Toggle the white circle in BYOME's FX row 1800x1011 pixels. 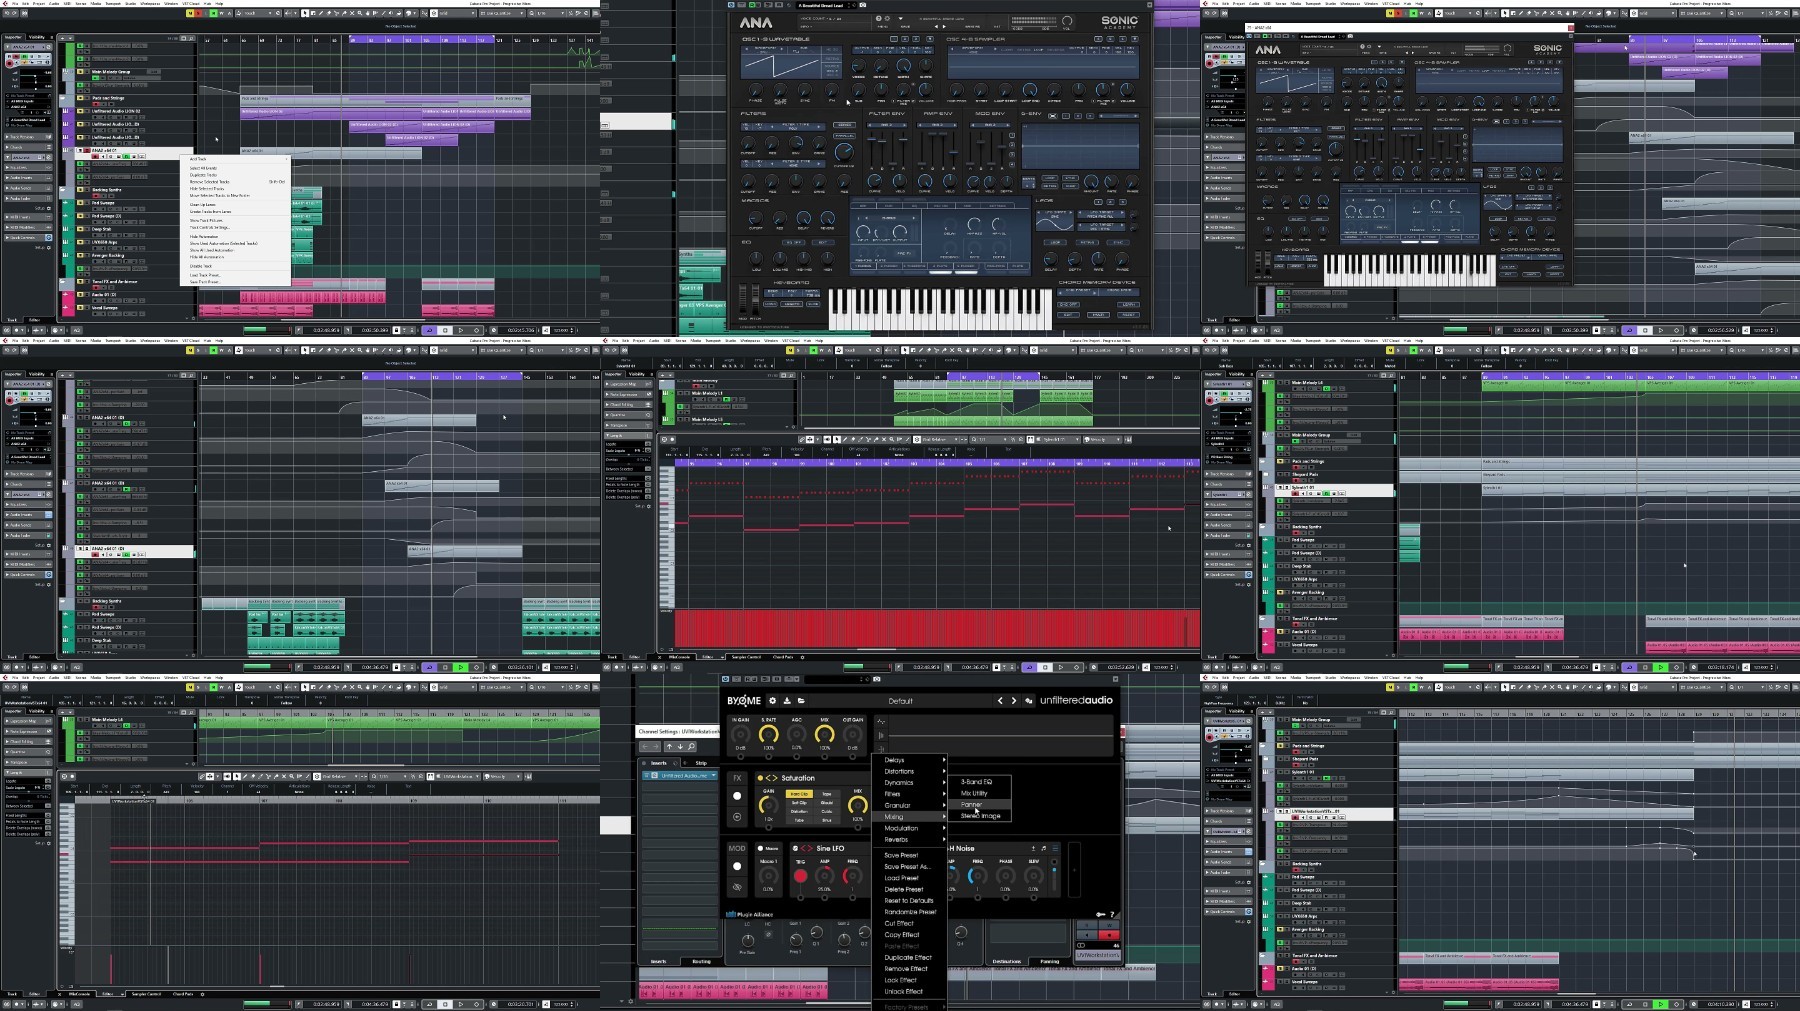(x=737, y=796)
